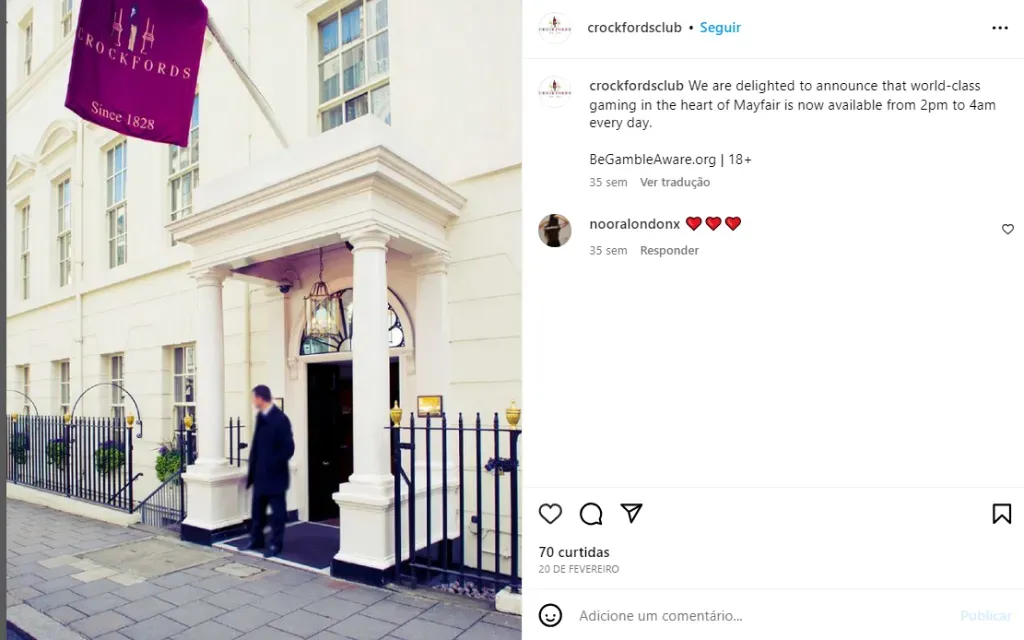Follow crockfordsclub with the Seguir button

tap(720, 27)
